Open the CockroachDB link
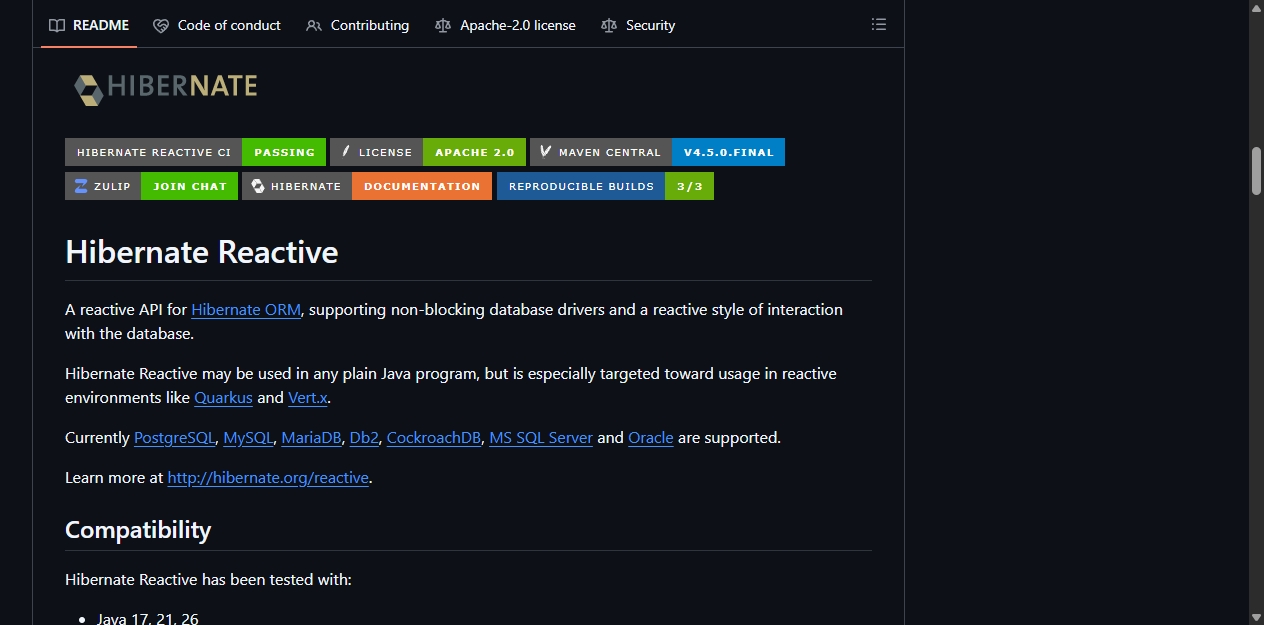Screen dimensions: 1264x625 433,438
